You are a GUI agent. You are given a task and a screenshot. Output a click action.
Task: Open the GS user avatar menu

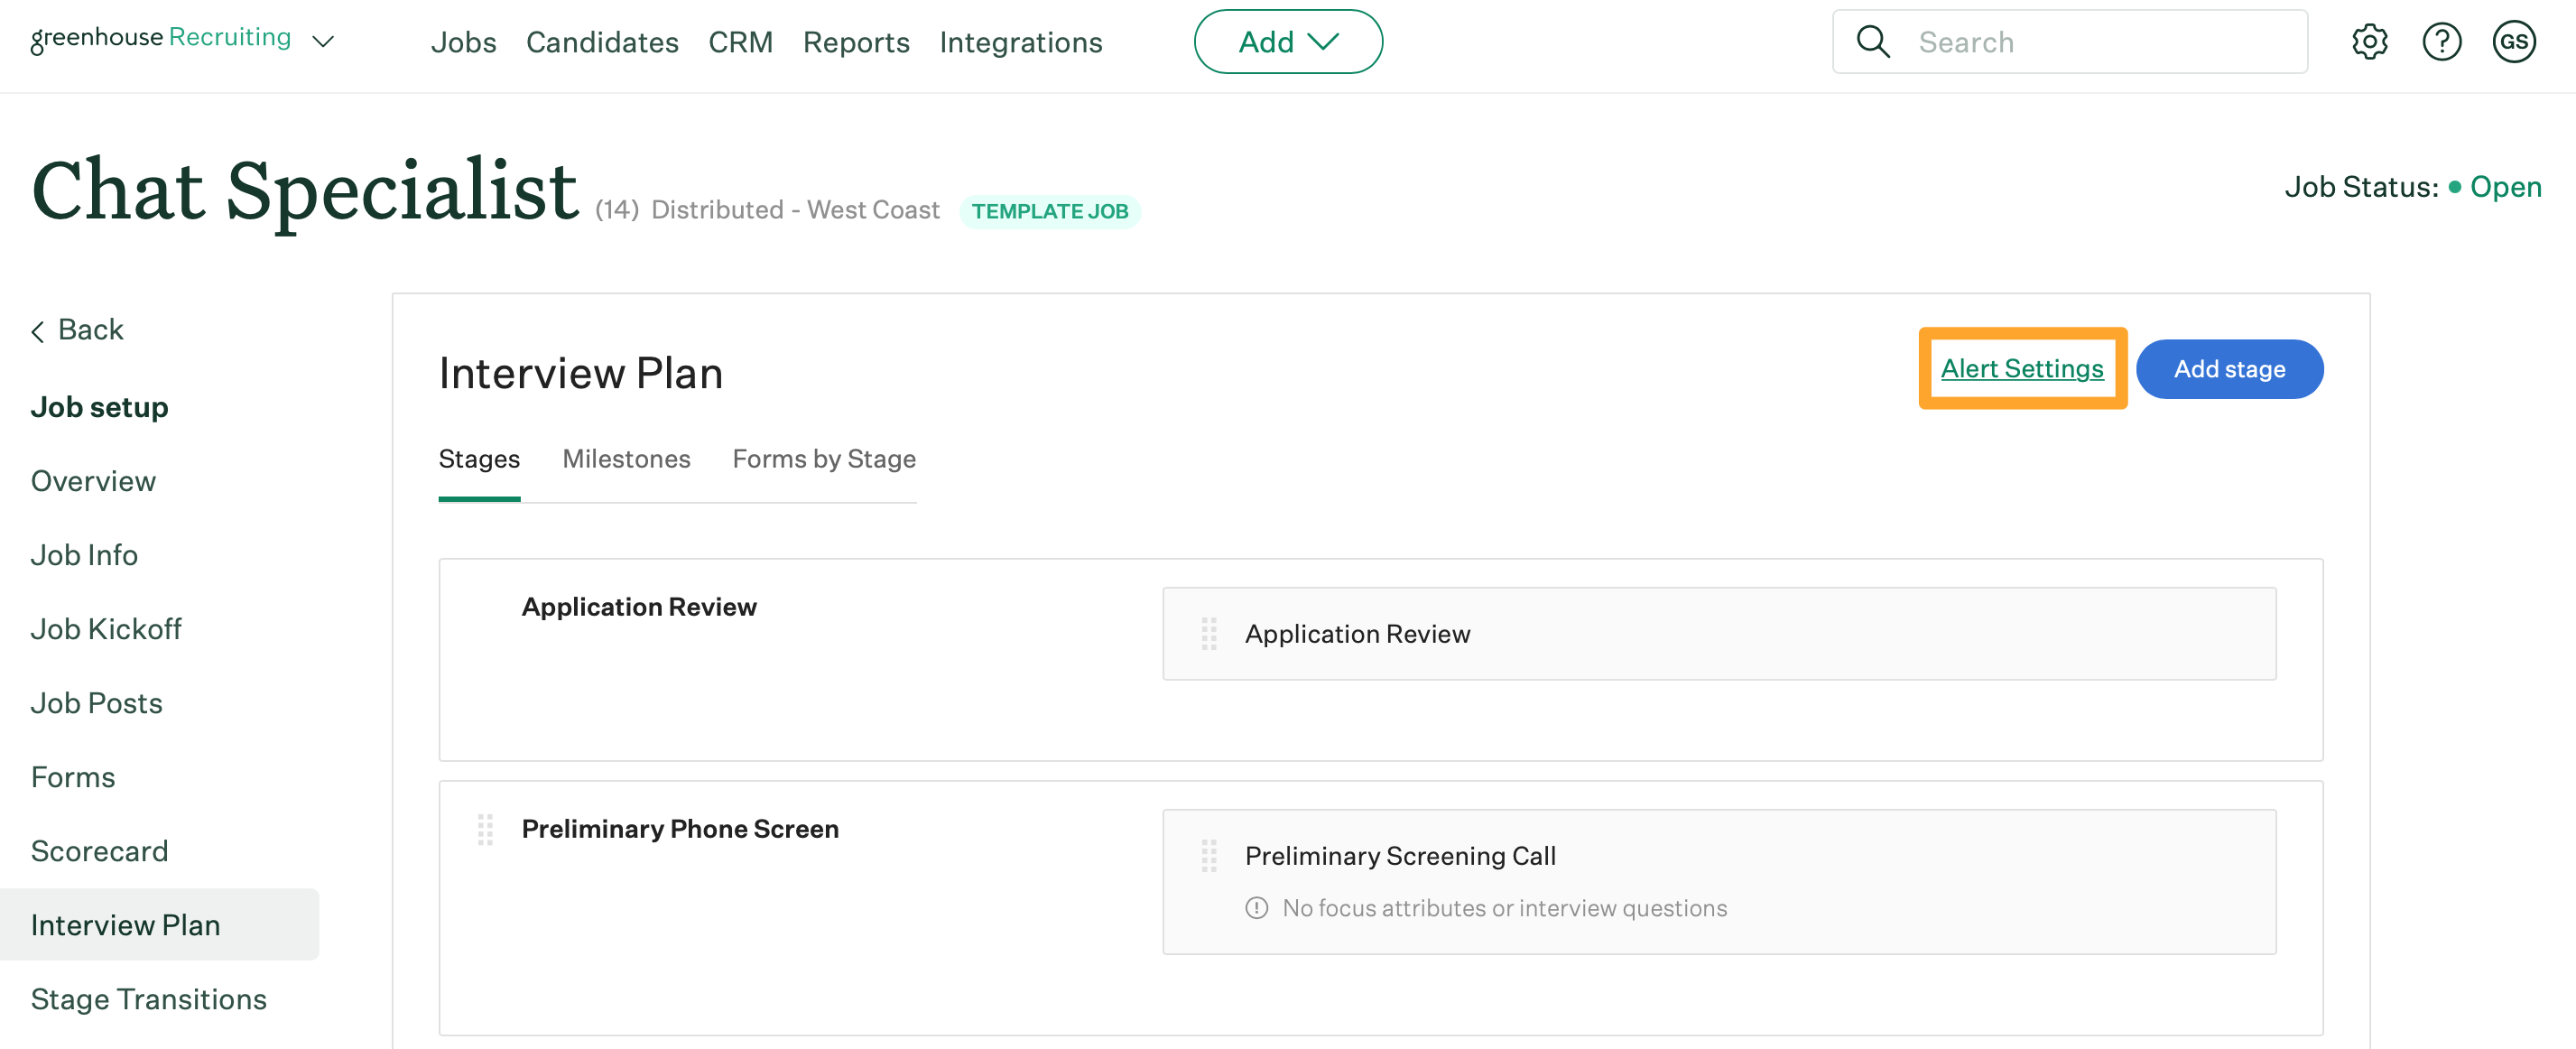click(2513, 42)
